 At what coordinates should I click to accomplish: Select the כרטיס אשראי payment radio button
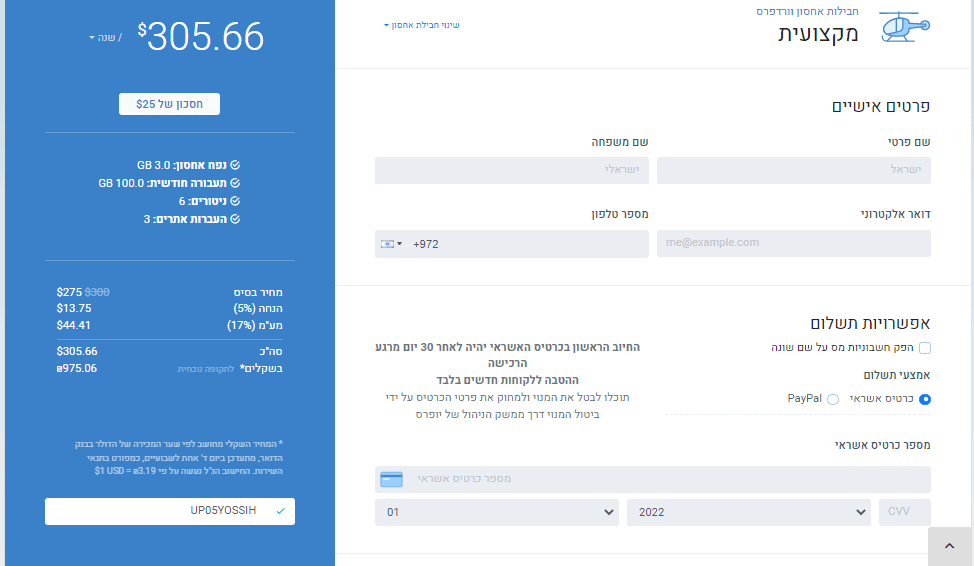925,399
